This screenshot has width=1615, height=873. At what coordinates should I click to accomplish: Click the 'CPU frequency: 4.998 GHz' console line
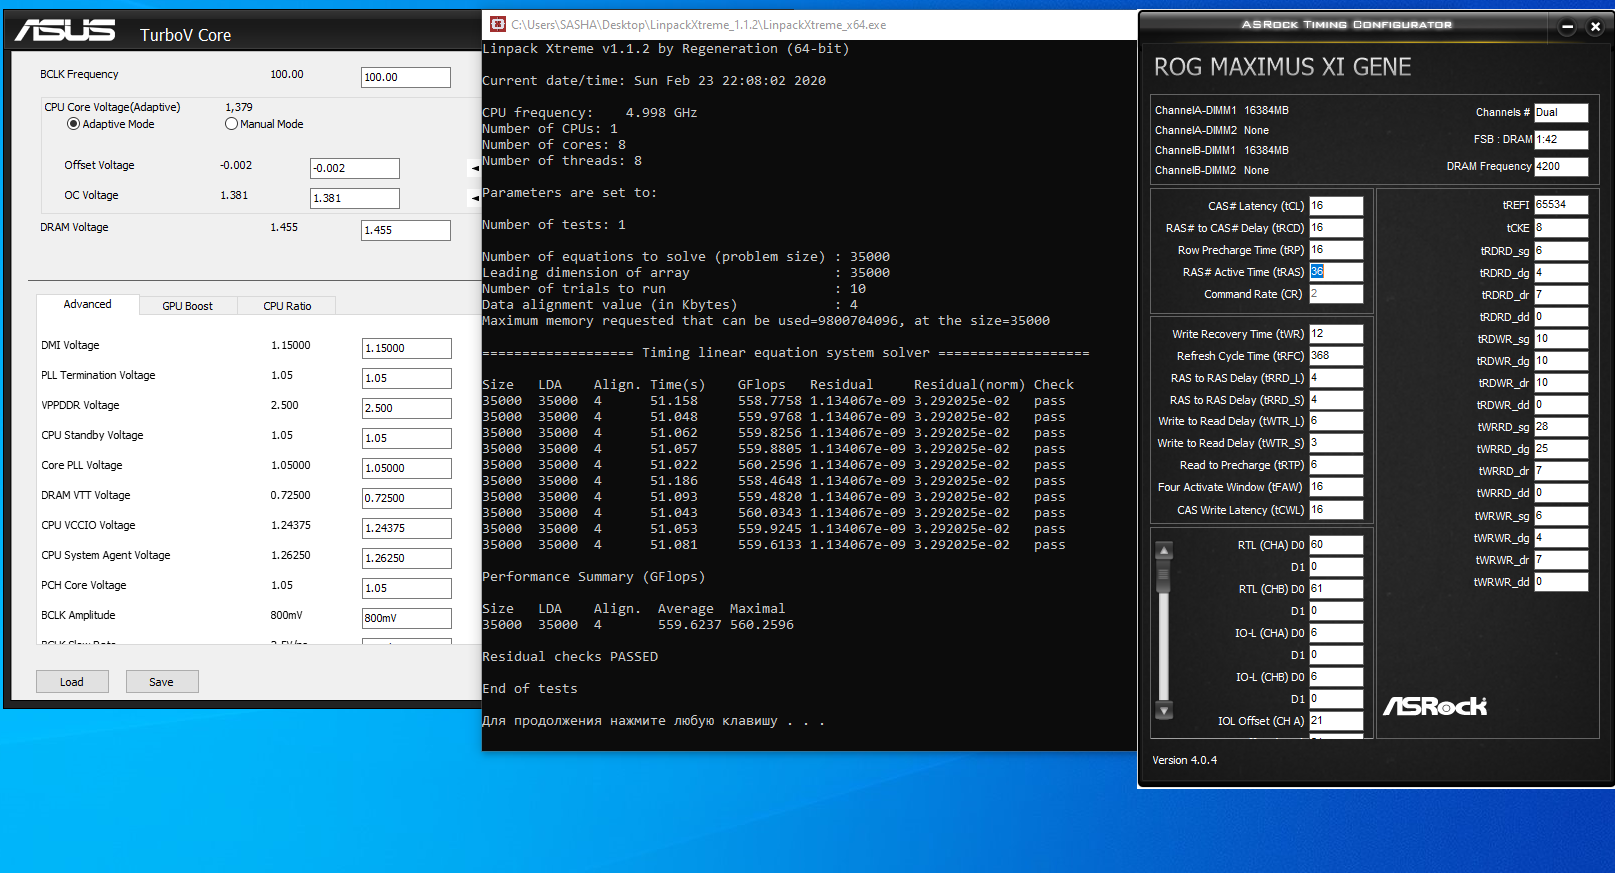tap(590, 113)
